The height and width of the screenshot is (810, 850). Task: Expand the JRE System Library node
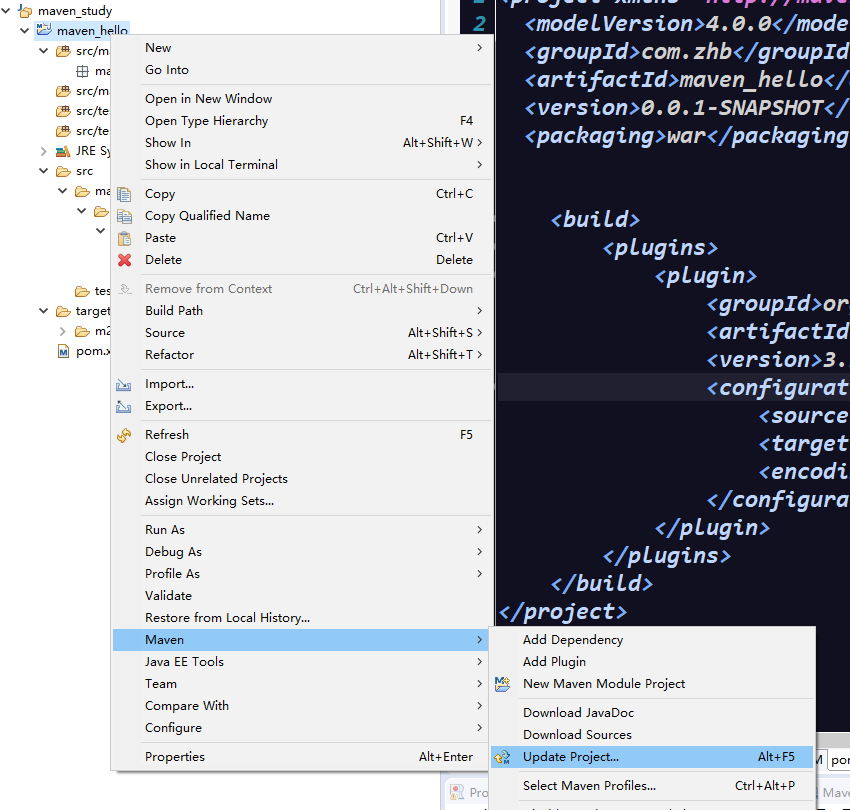[44, 151]
